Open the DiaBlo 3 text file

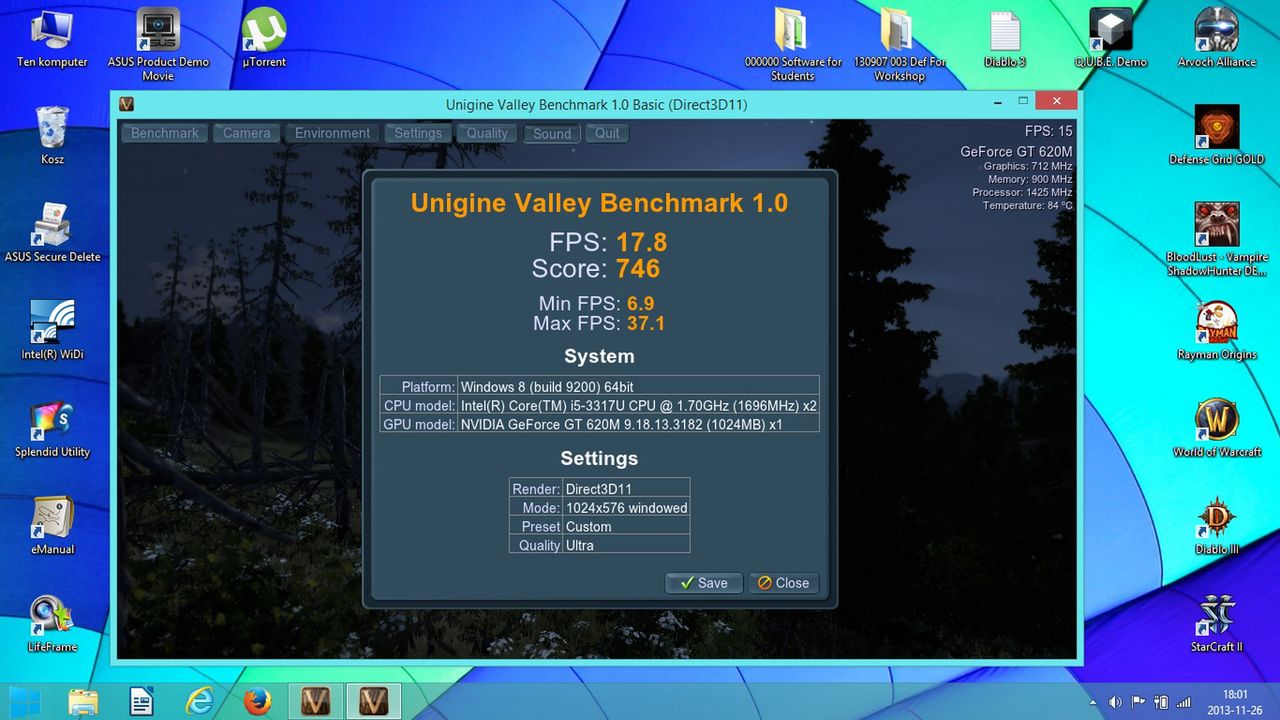coord(1005,38)
